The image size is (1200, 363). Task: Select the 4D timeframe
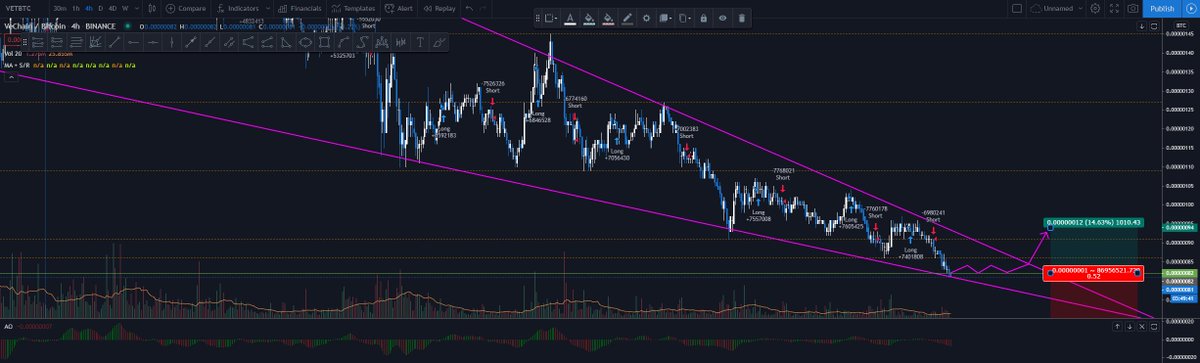pos(112,8)
